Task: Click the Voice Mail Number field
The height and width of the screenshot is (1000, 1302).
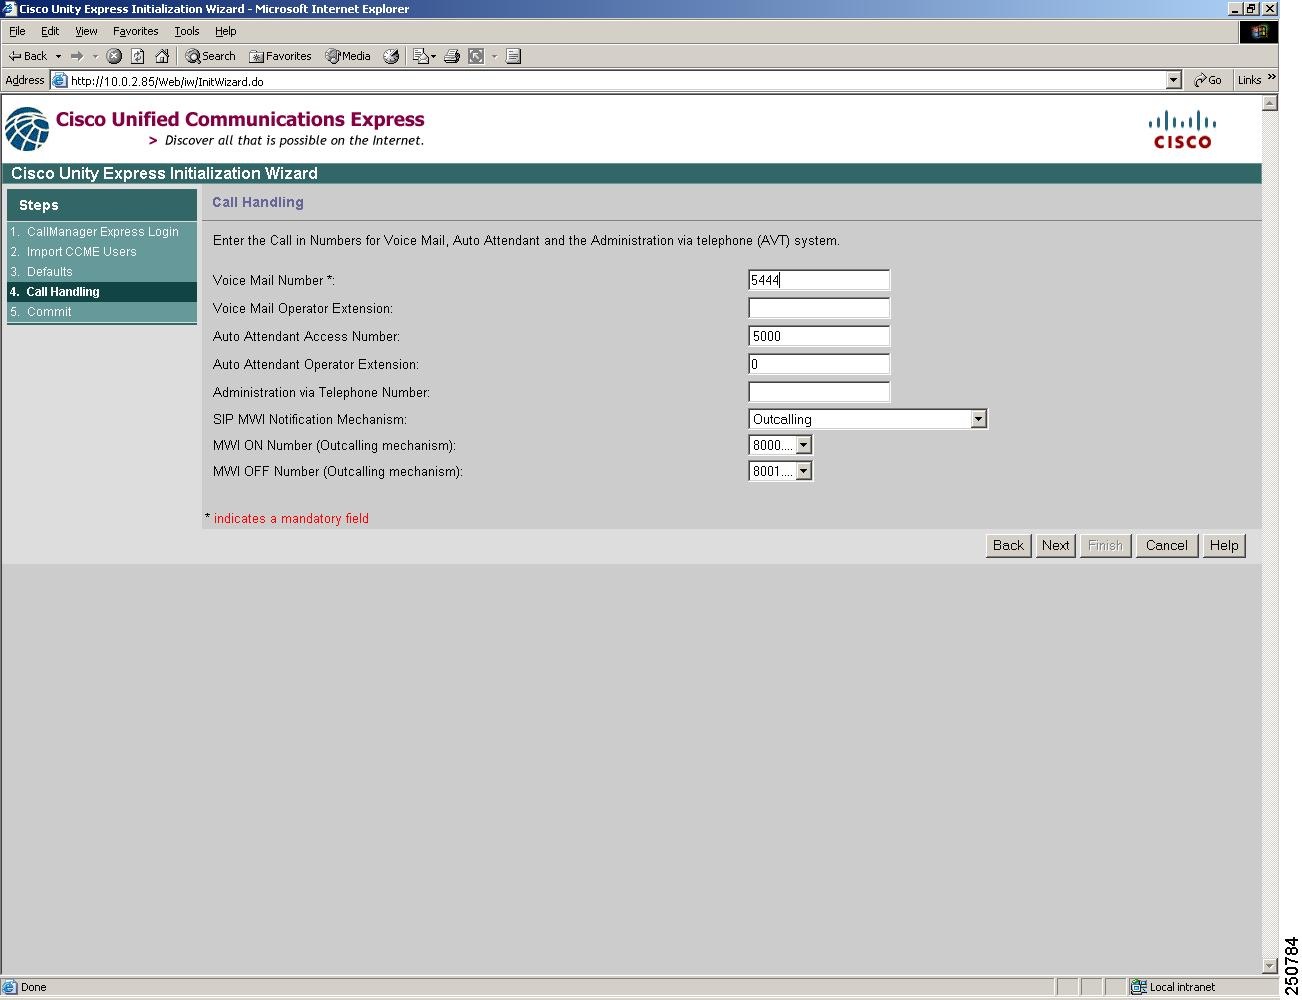Action: [819, 280]
